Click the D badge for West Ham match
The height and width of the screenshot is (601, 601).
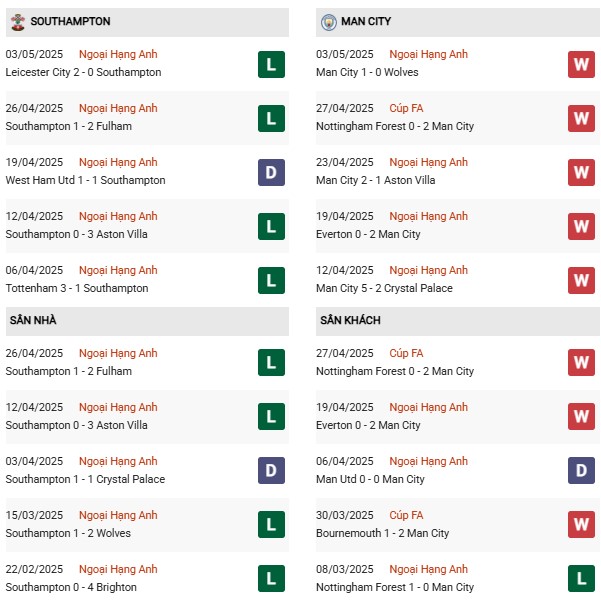(x=271, y=172)
